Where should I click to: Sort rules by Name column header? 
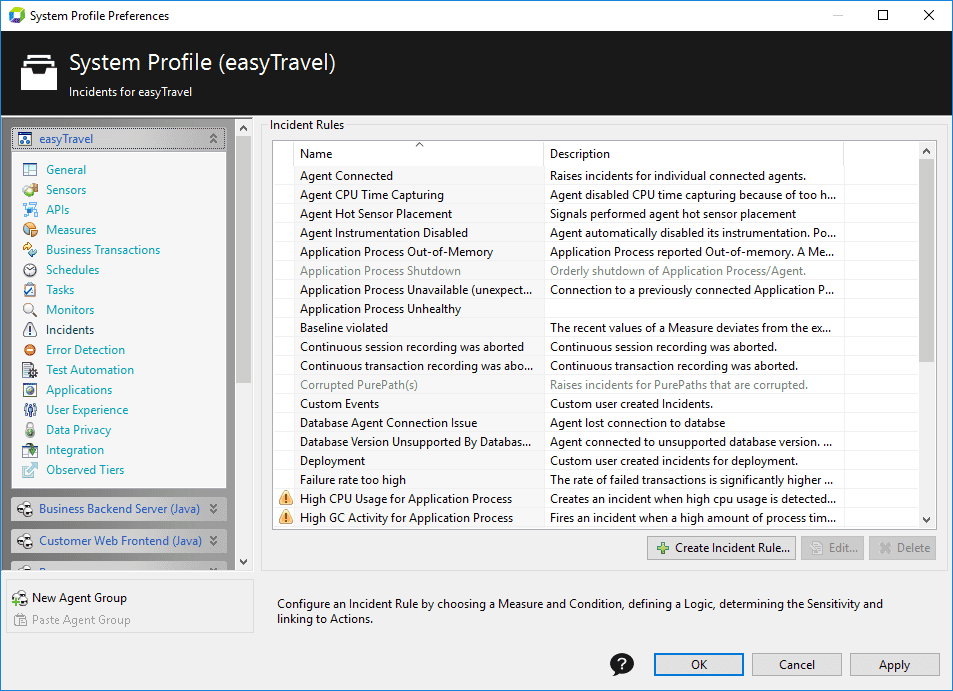click(x=418, y=154)
